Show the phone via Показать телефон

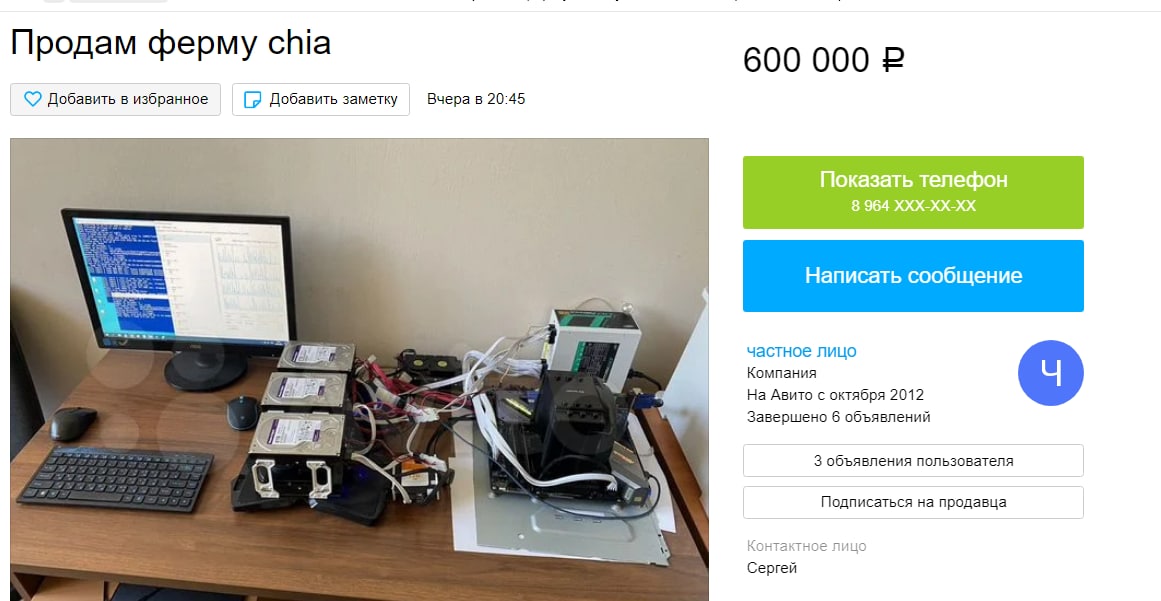pos(913,192)
